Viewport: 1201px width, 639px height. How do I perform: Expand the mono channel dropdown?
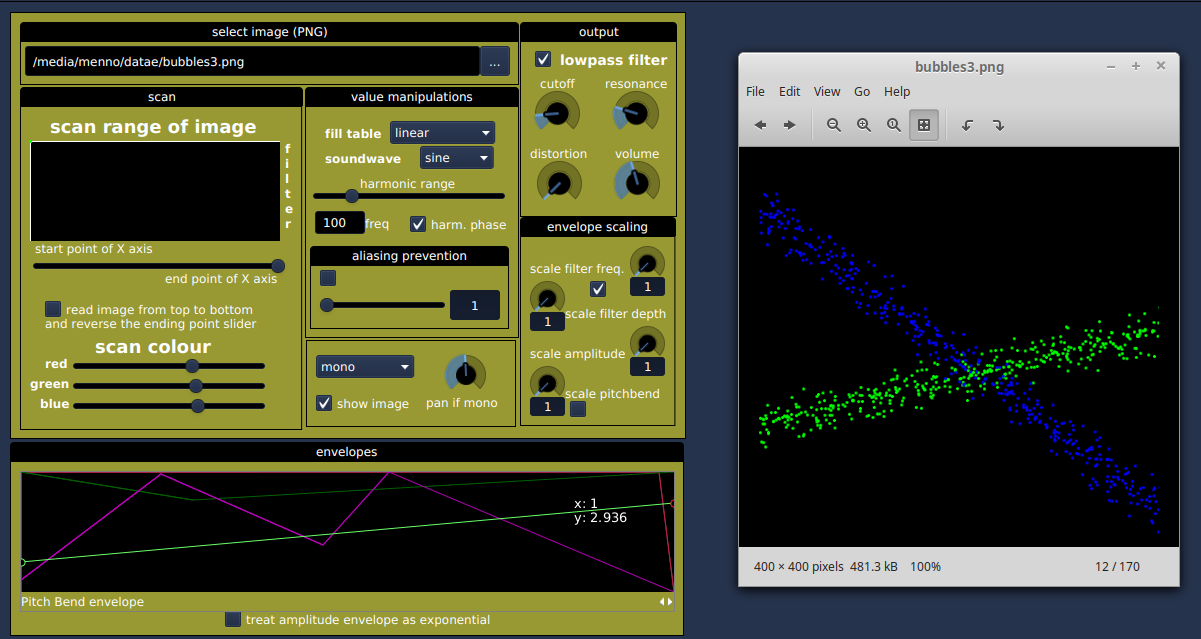coord(364,367)
